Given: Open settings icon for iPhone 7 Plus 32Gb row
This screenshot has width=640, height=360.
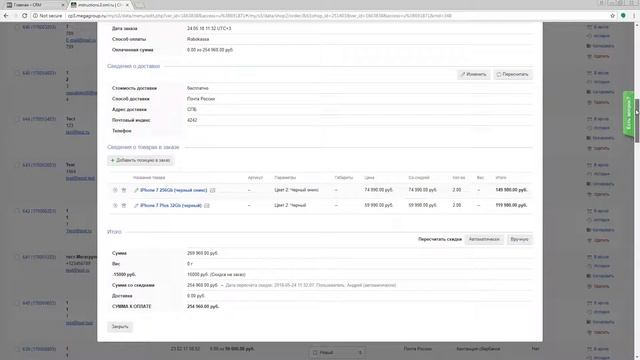Looking at the screenshot, I should pyautogui.click(x=115, y=206).
